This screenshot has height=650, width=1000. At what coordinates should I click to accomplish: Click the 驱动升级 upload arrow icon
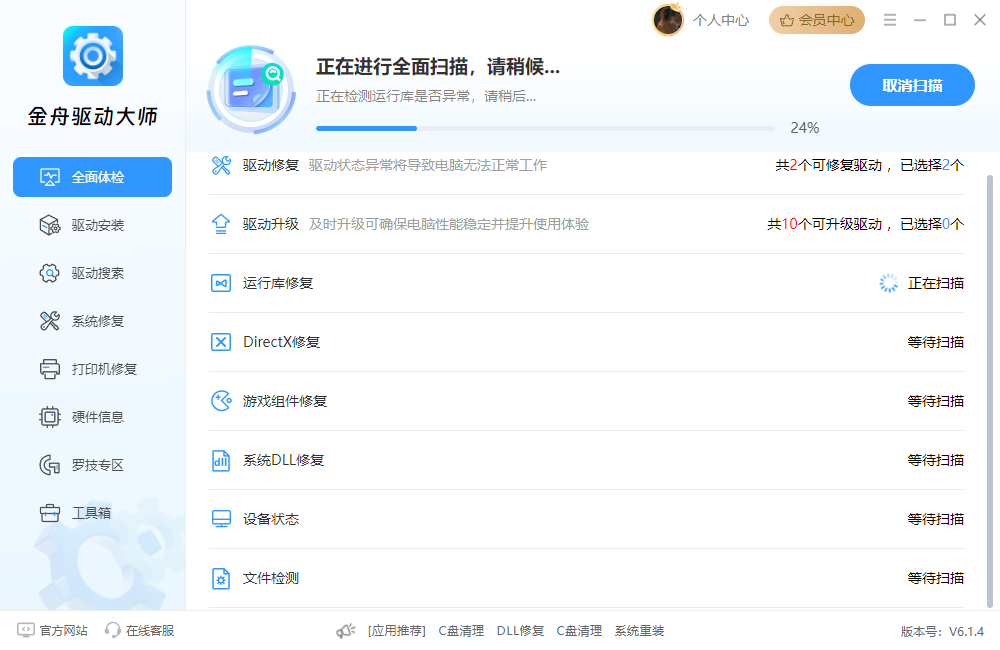tap(221, 224)
